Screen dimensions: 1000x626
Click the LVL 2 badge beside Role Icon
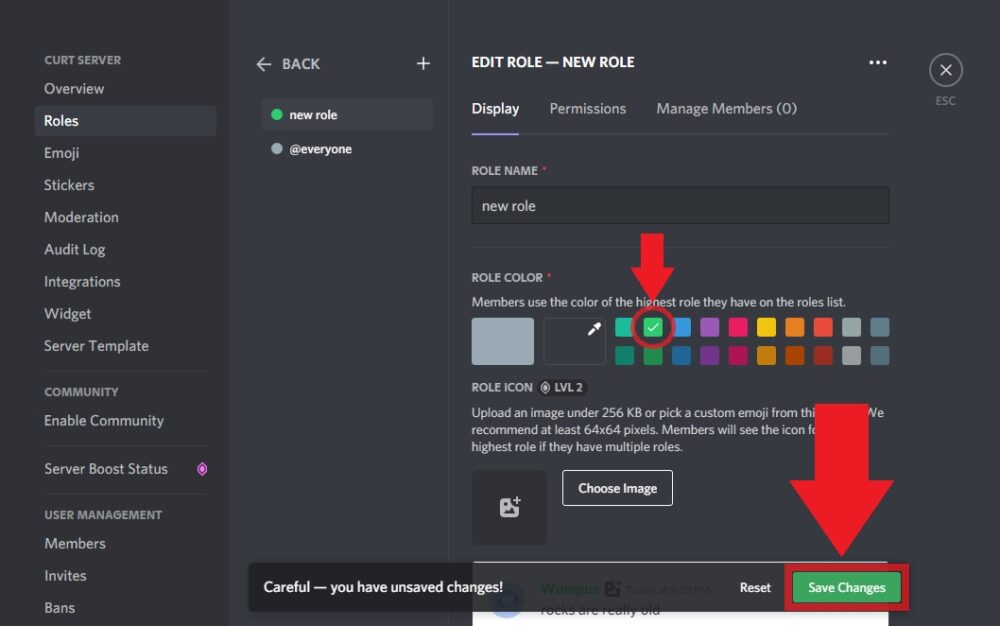[561, 387]
